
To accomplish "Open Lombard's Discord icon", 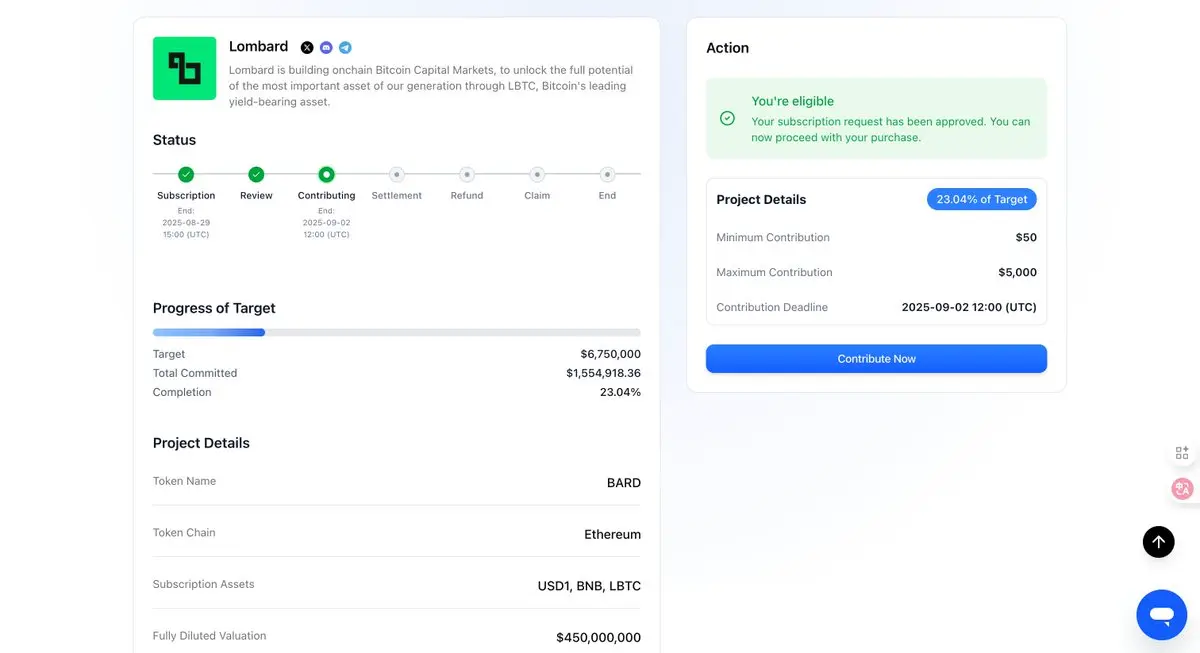I will click(x=326, y=48).
